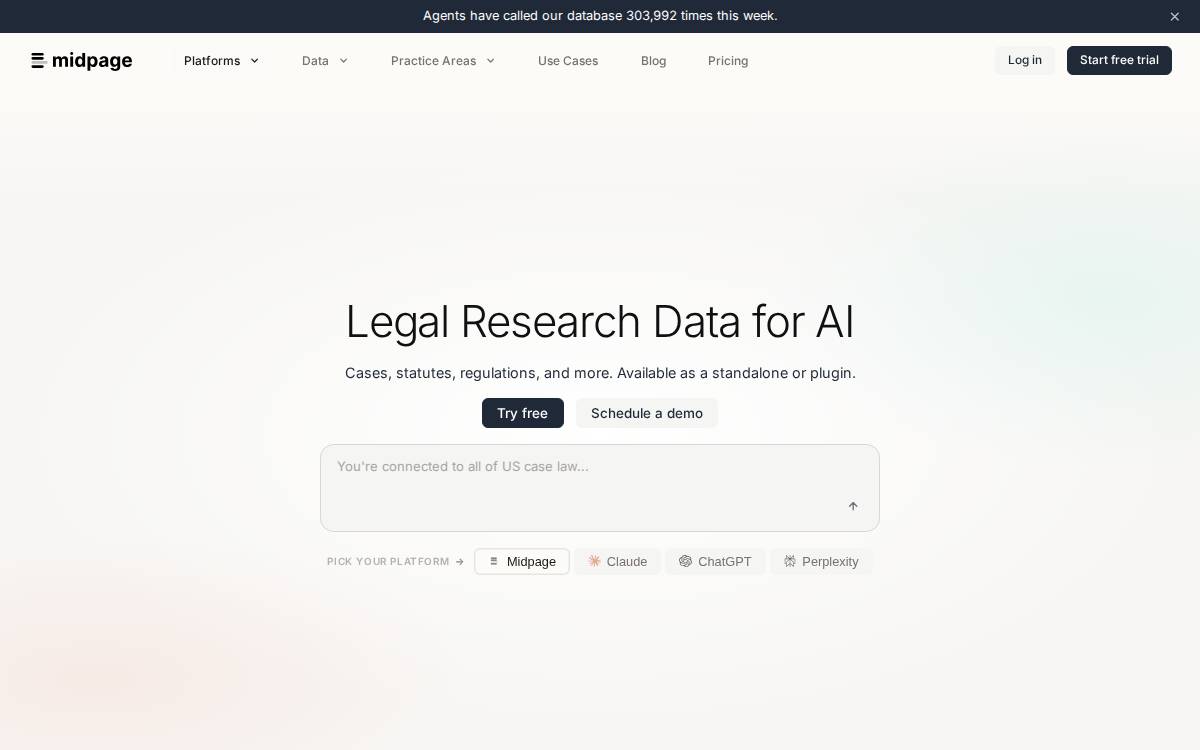This screenshot has height=750, width=1200.
Task: View the Pricing page
Action: point(728,61)
